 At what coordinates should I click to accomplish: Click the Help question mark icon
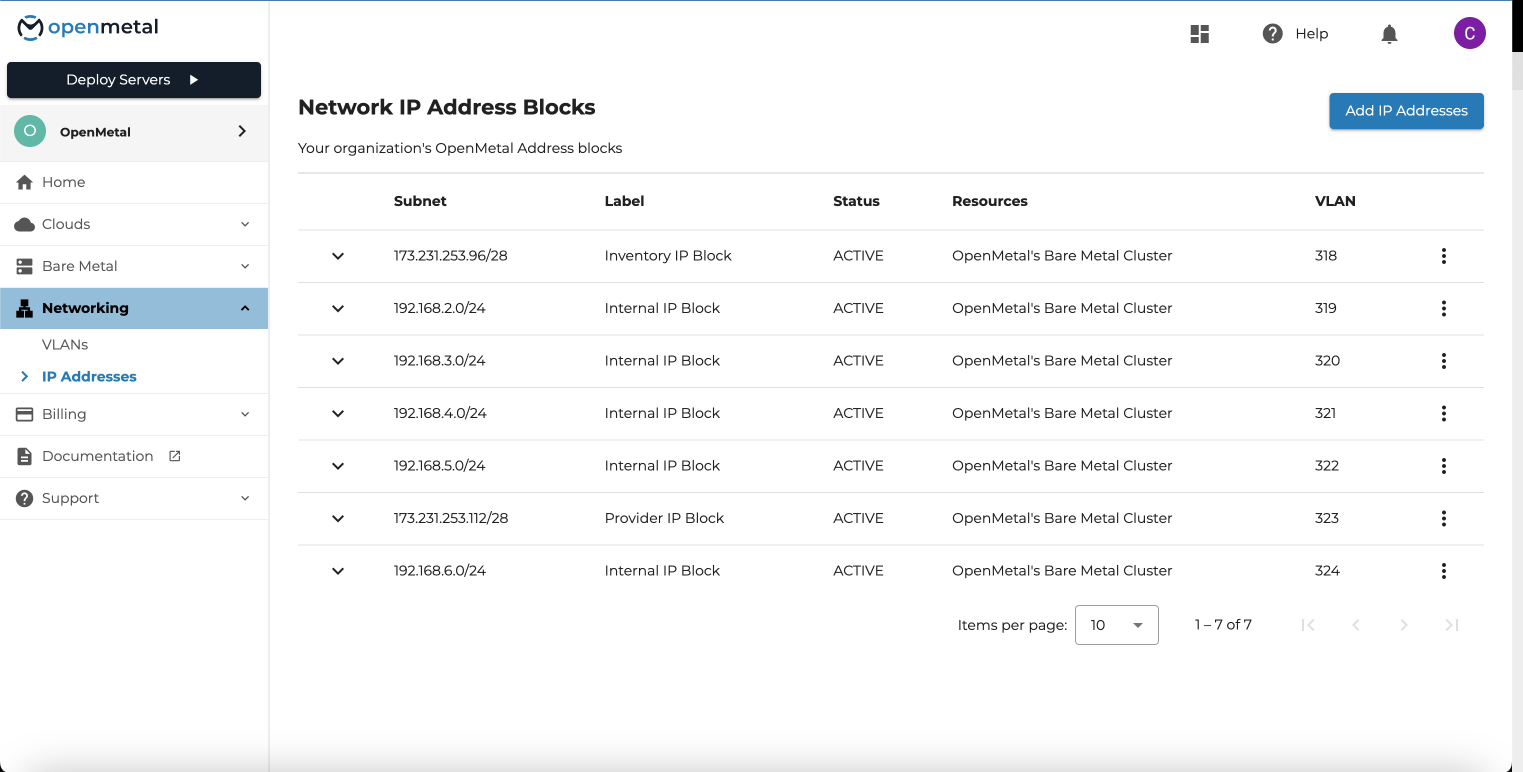[1272, 33]
